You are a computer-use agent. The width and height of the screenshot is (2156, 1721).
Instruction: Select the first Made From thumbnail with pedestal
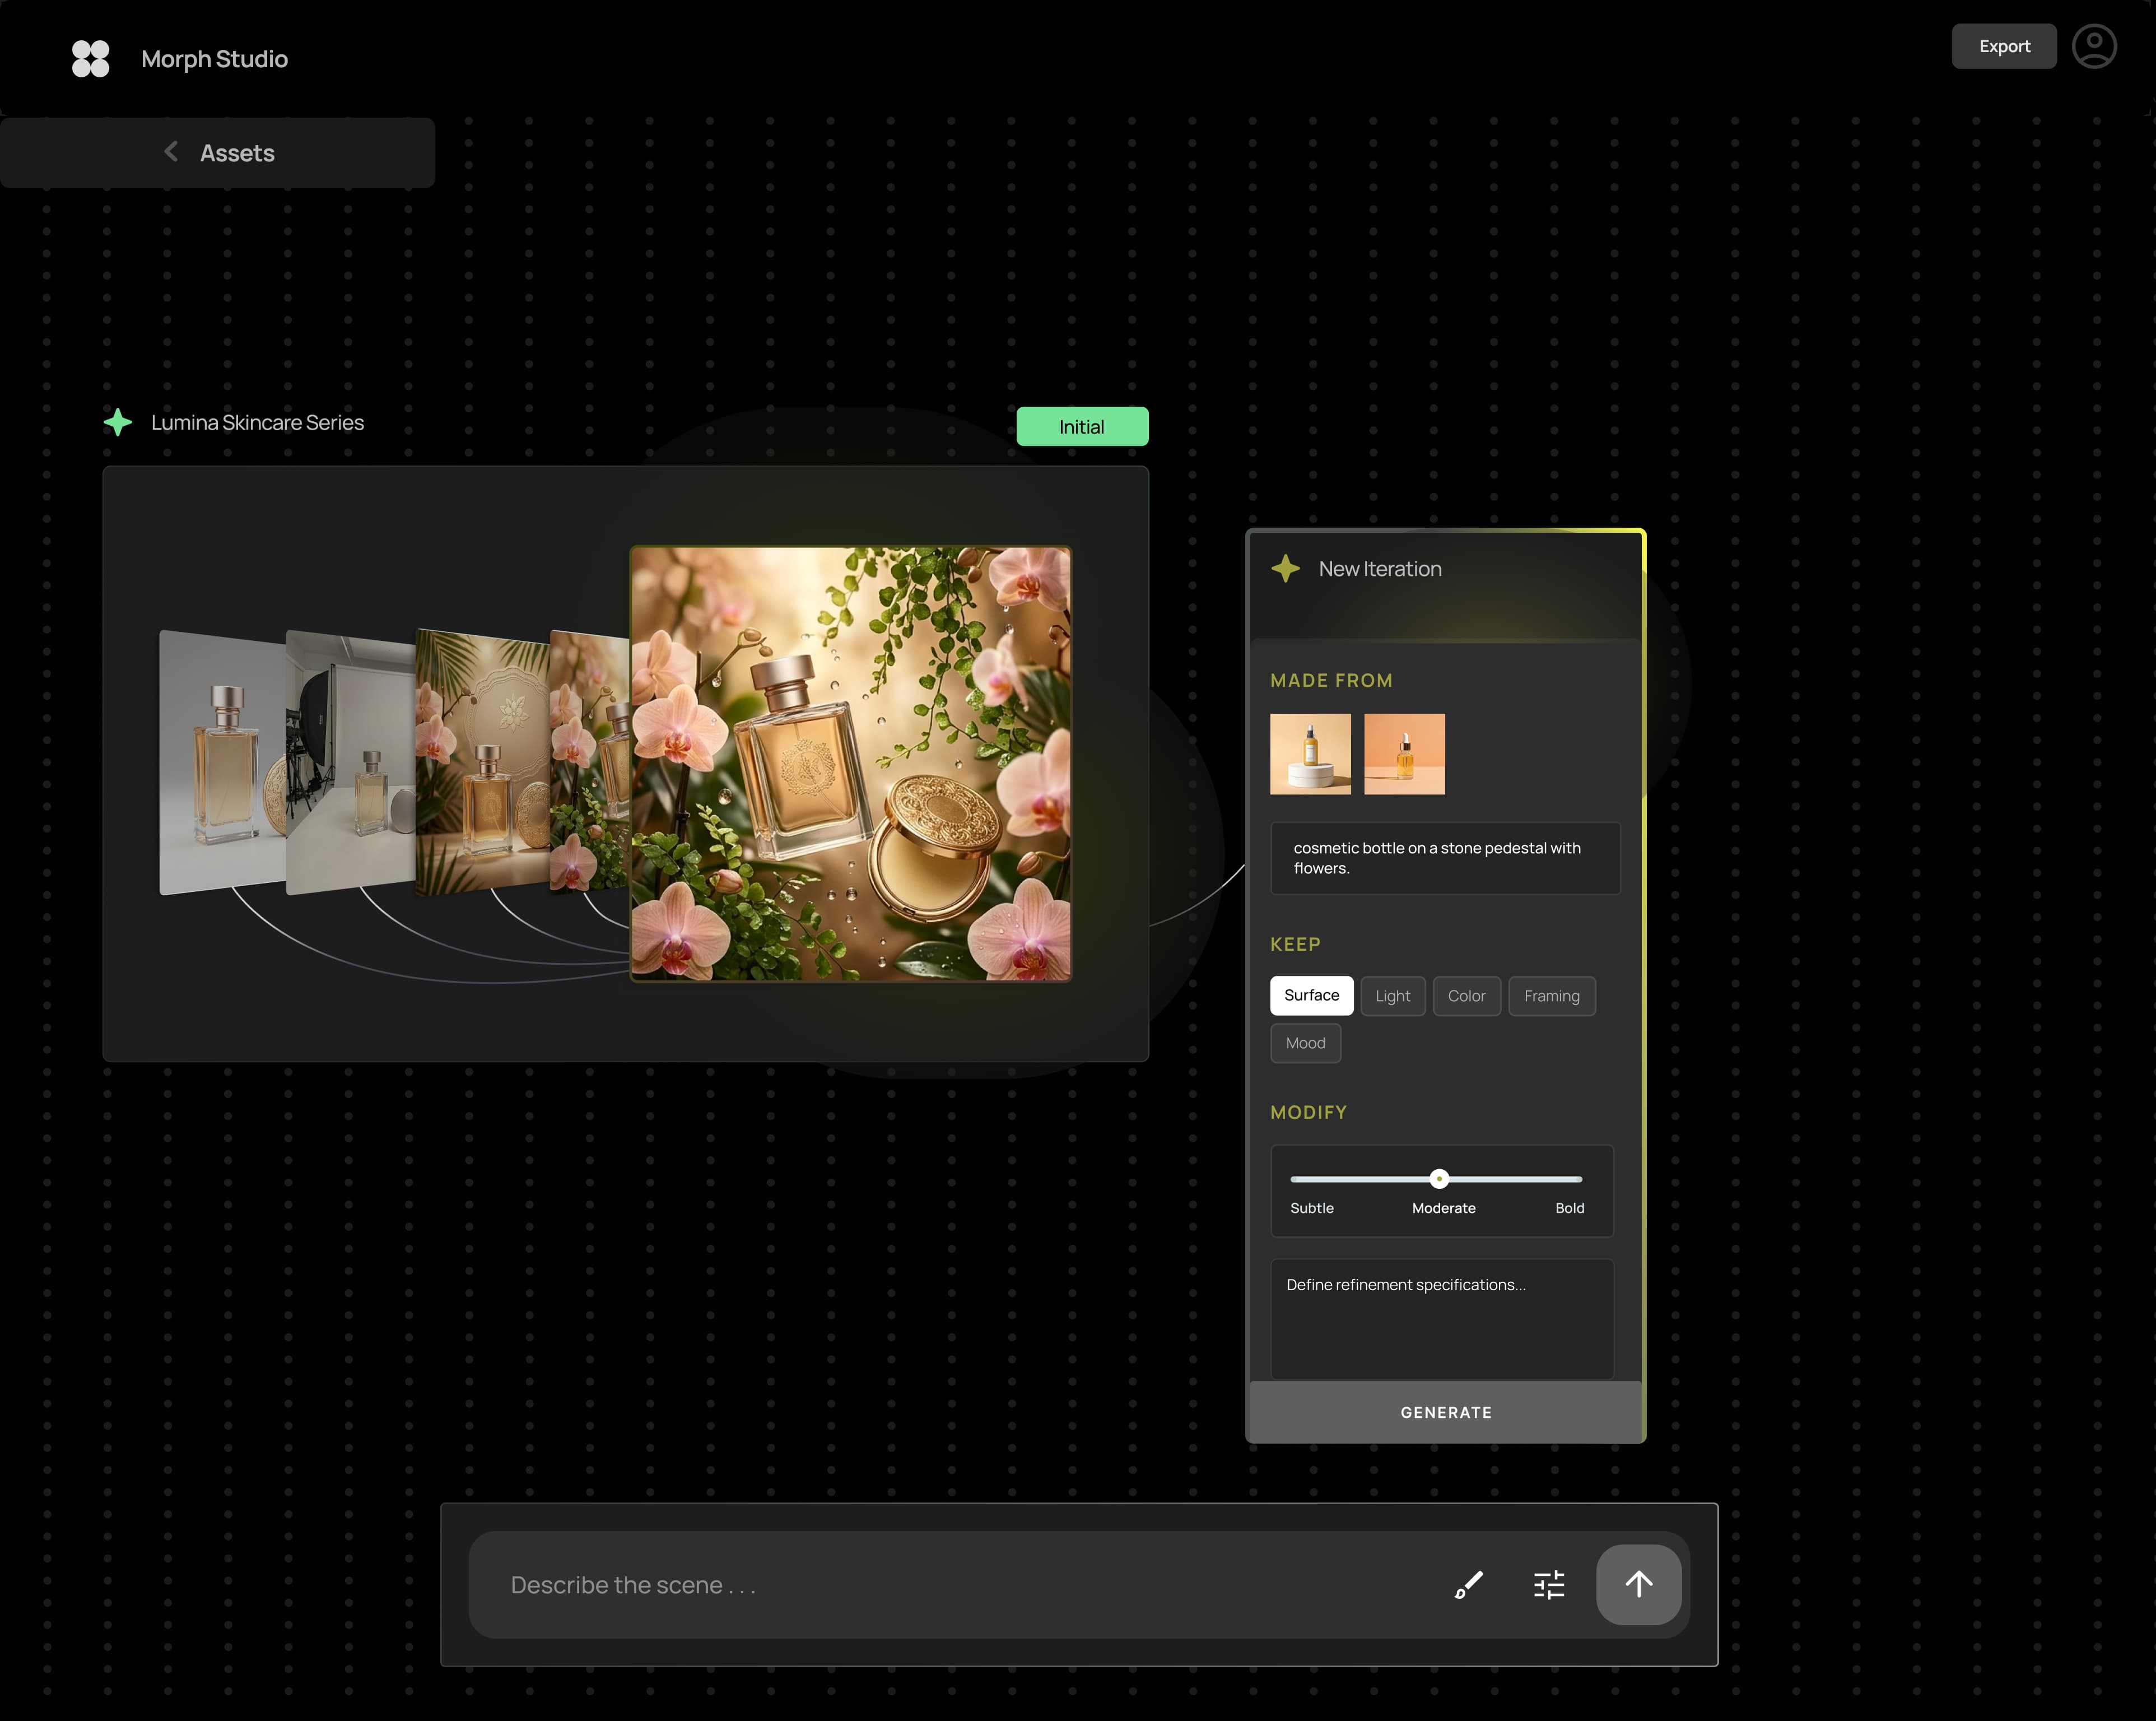coord(1310,754)
